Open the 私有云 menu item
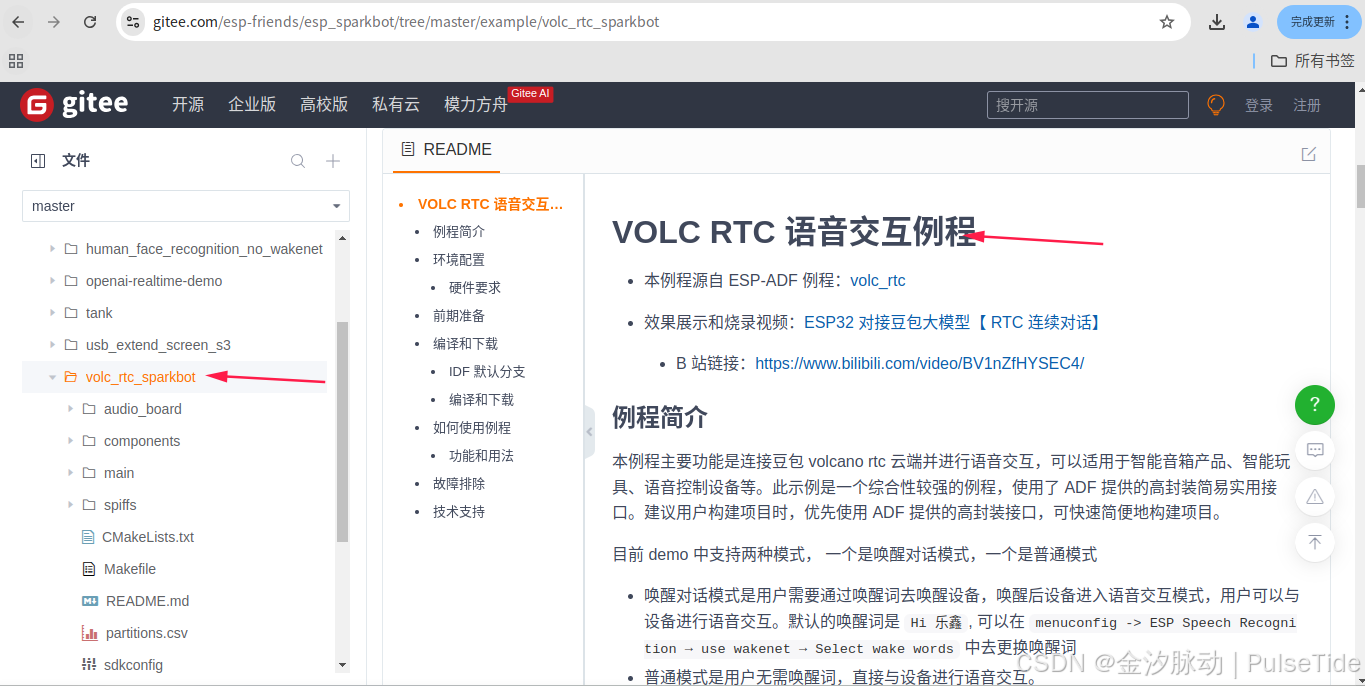1365x686 pixels. 396,104
